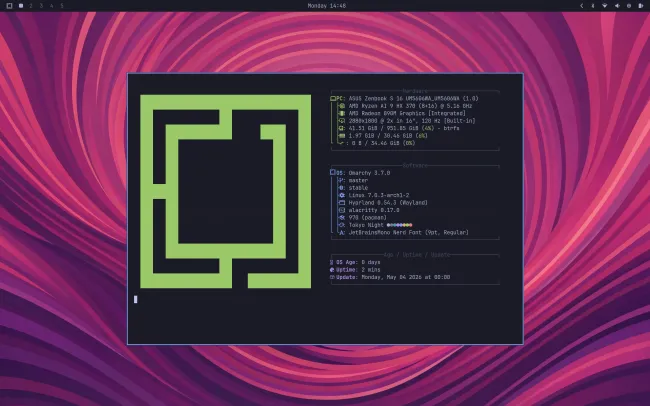Click the calendar icon beside Update
The height and width of the screenshot is (406, 650).
point(332,277)
